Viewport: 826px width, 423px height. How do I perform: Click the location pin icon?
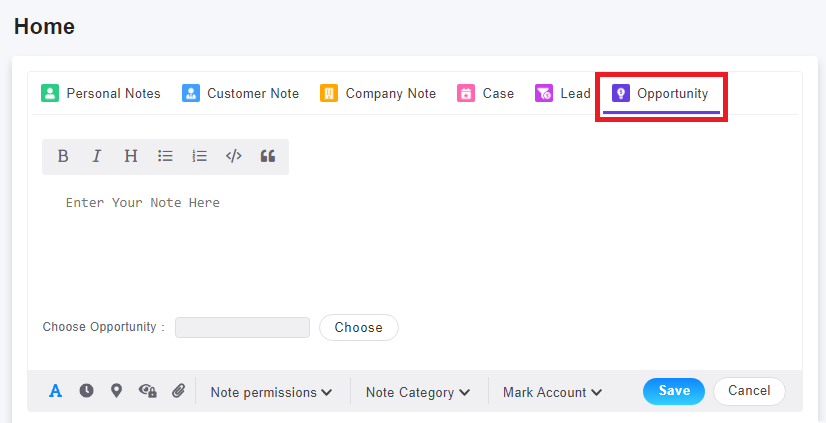[x=116, y=391]
